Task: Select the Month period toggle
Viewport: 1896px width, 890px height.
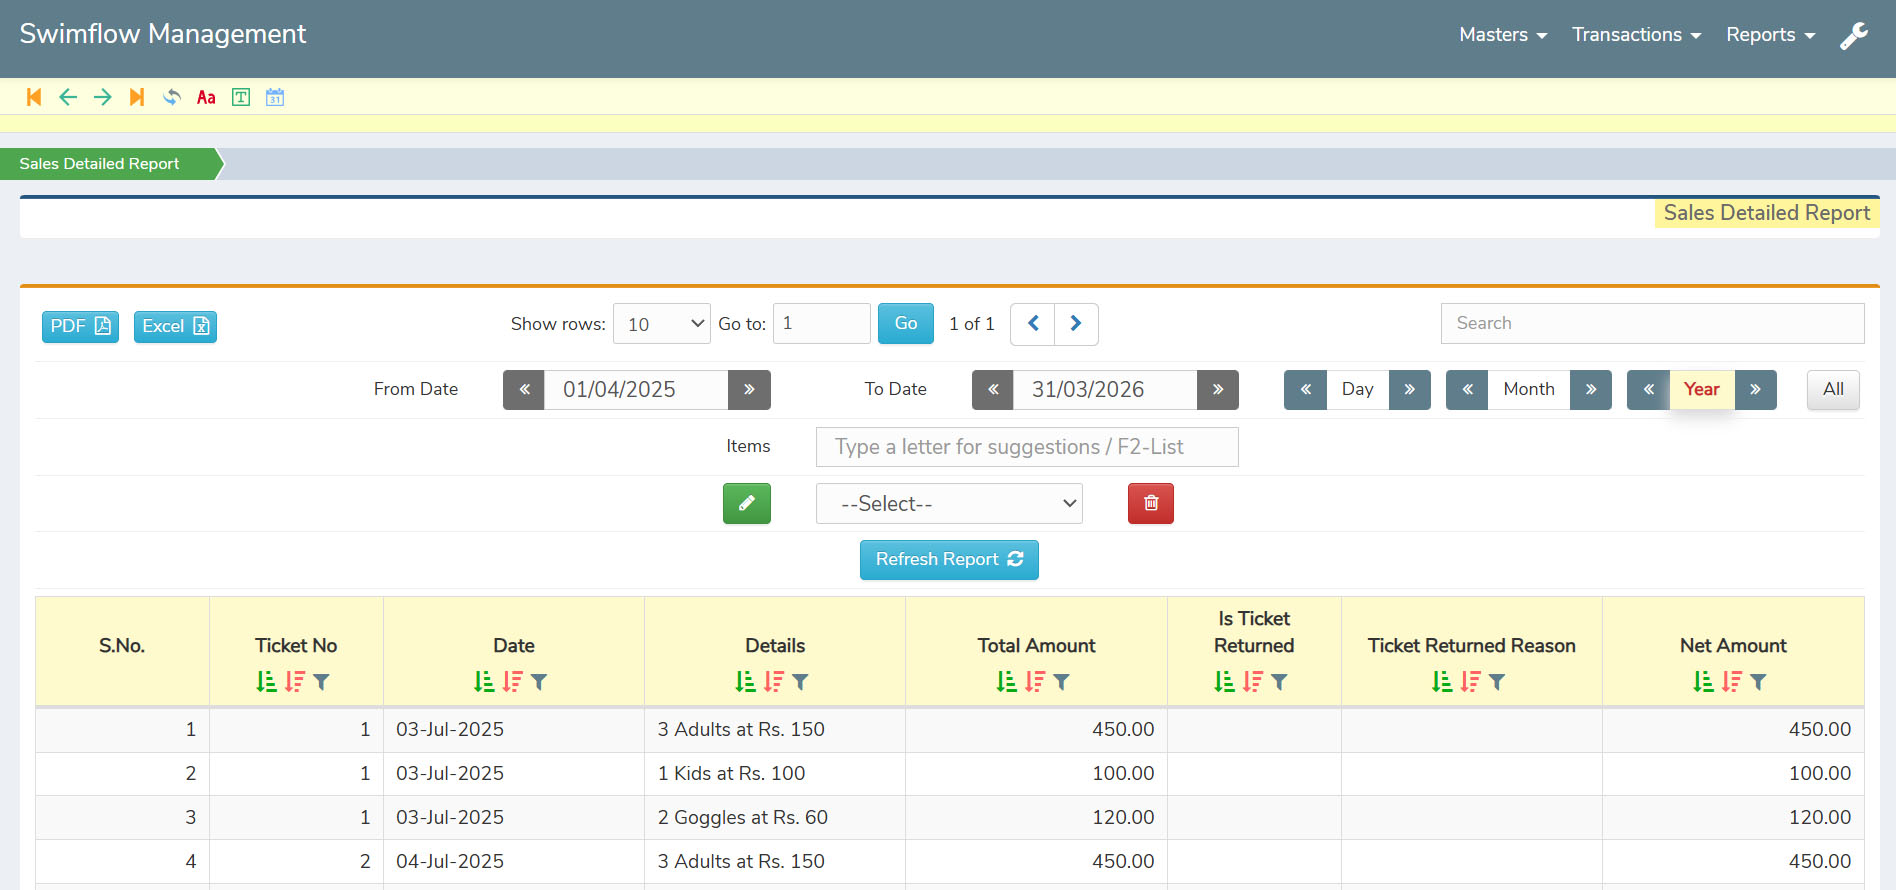Action: (1528, 390)
